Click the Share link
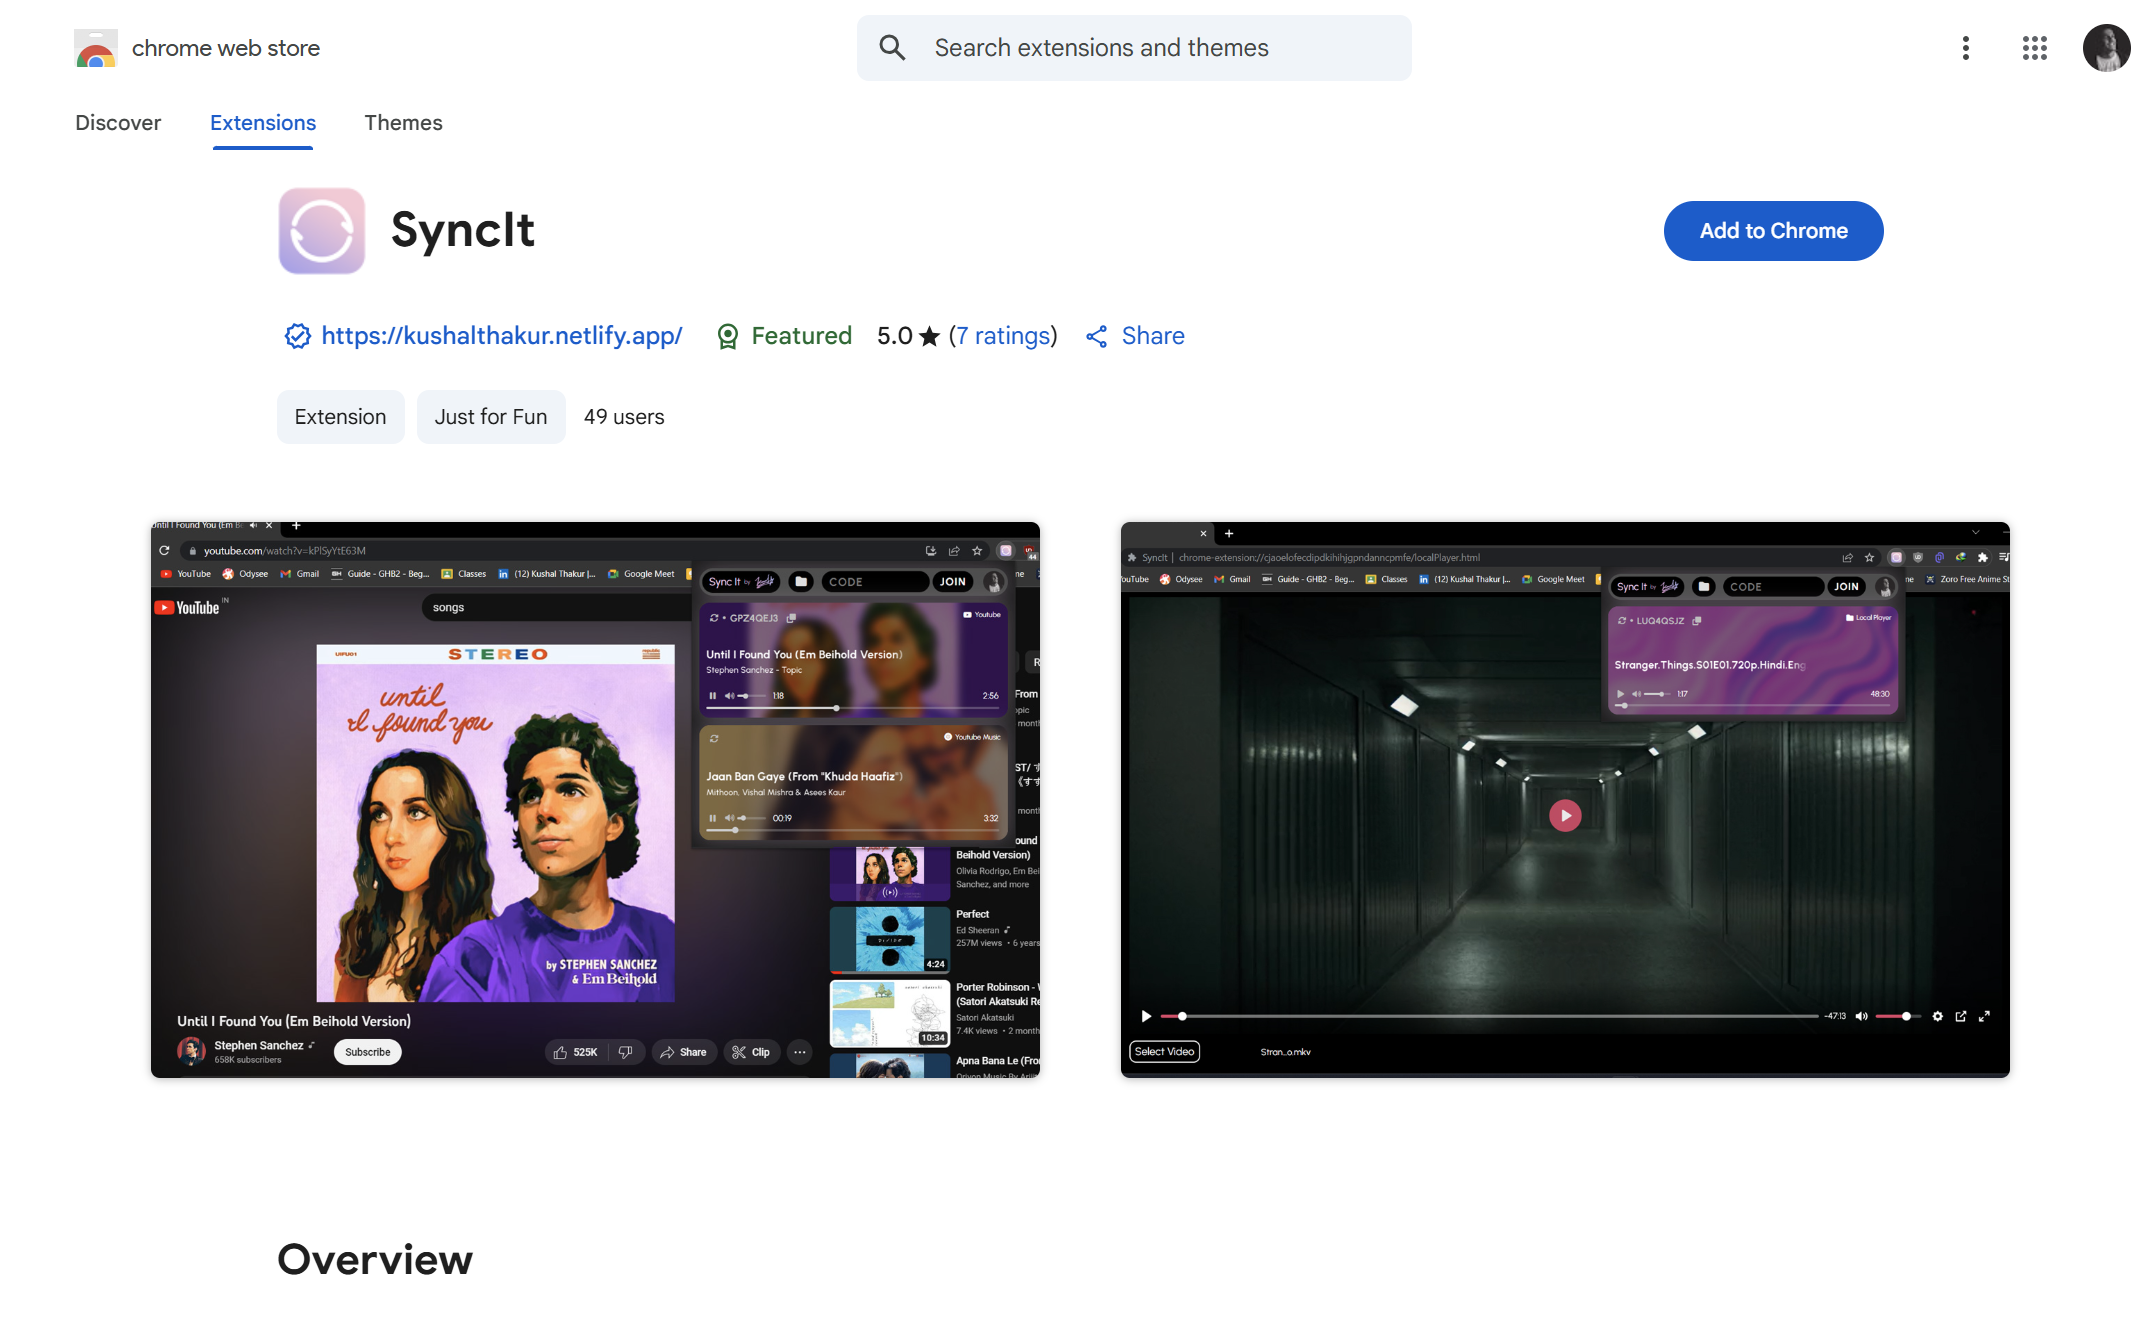The width and height of the screenshot is (2156, 1343). (1153, 336)
